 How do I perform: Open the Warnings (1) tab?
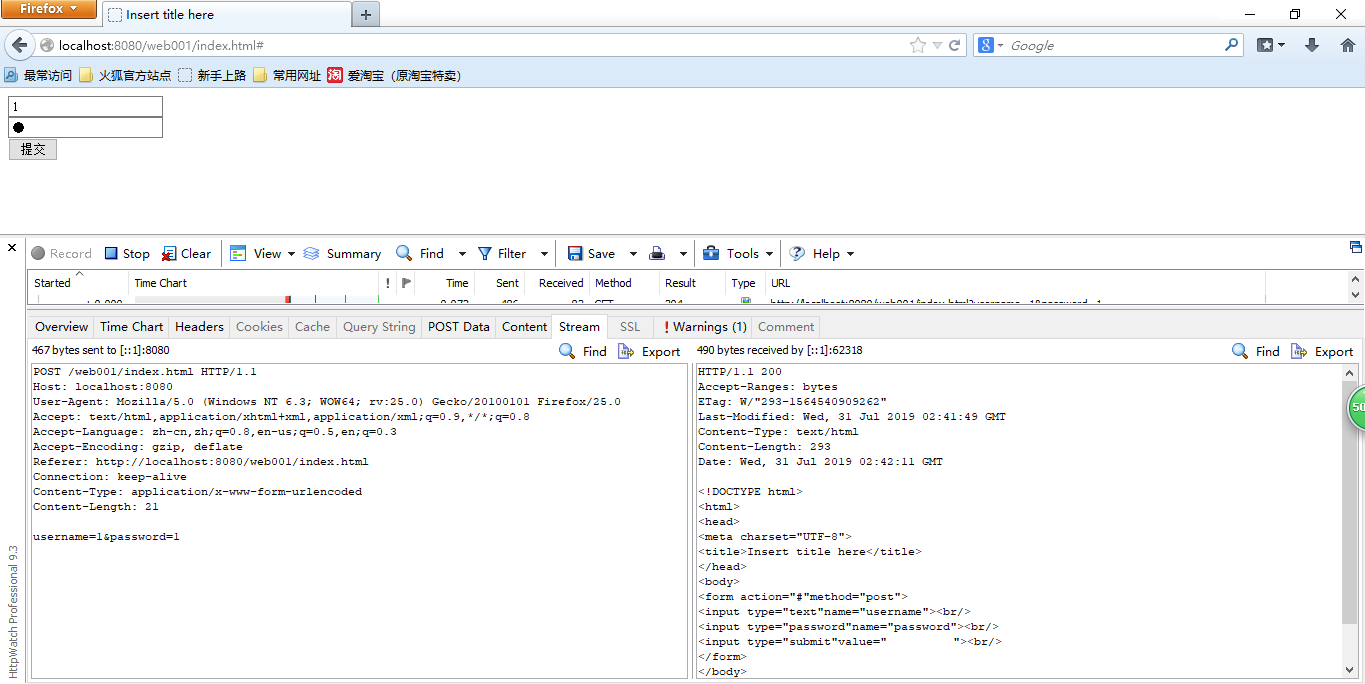pyautogui.click(x=703, y=327)
